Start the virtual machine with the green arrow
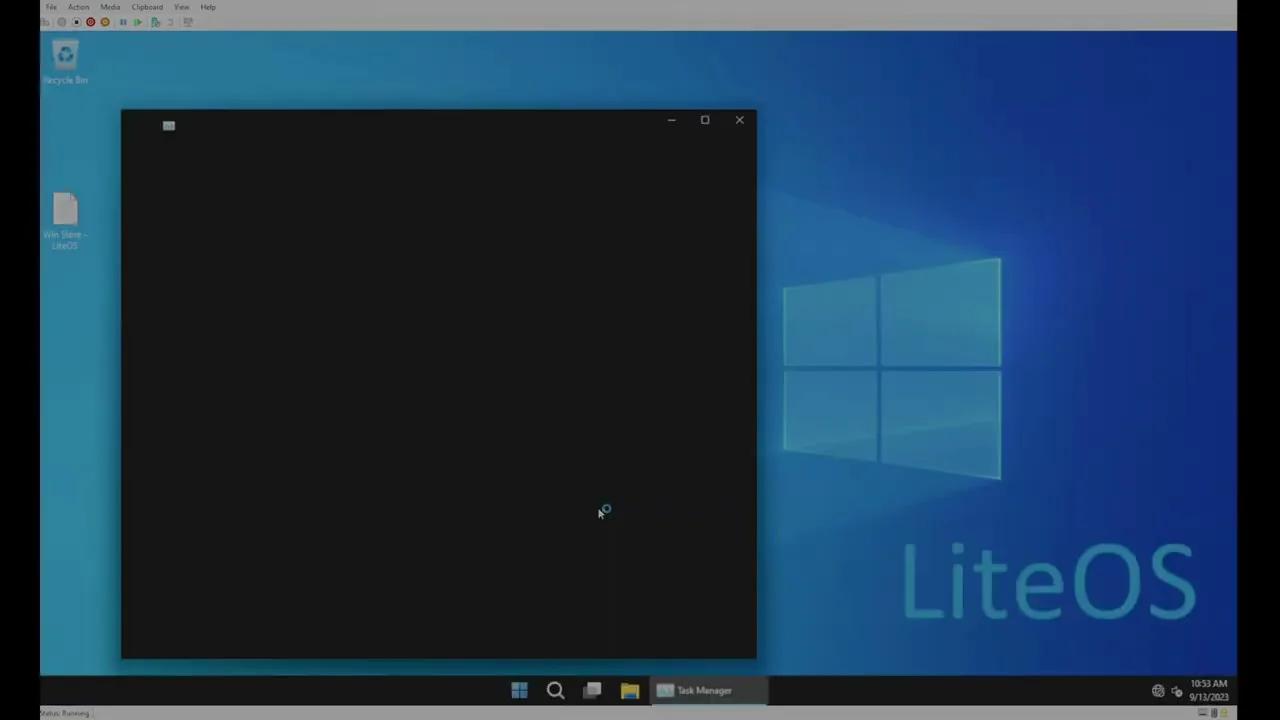Image resolution: width=1280 pixels, height=720 pixels. pos(137,22)
